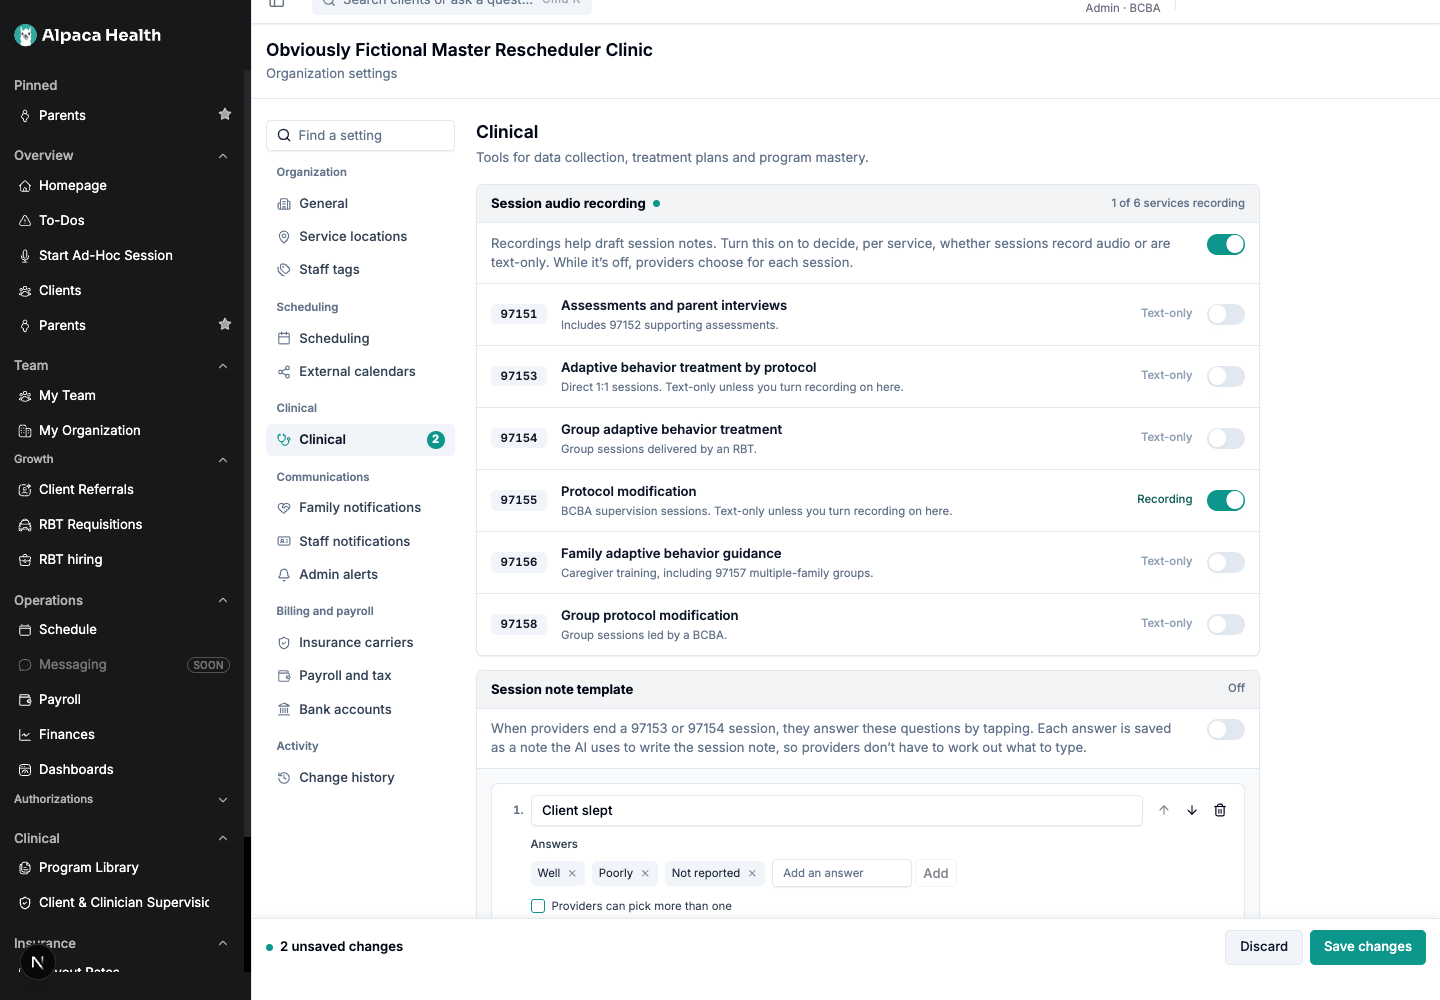Collapse the Overview sidebar section
This screenshot has height=1000, width=1440.
pos(223,156)
